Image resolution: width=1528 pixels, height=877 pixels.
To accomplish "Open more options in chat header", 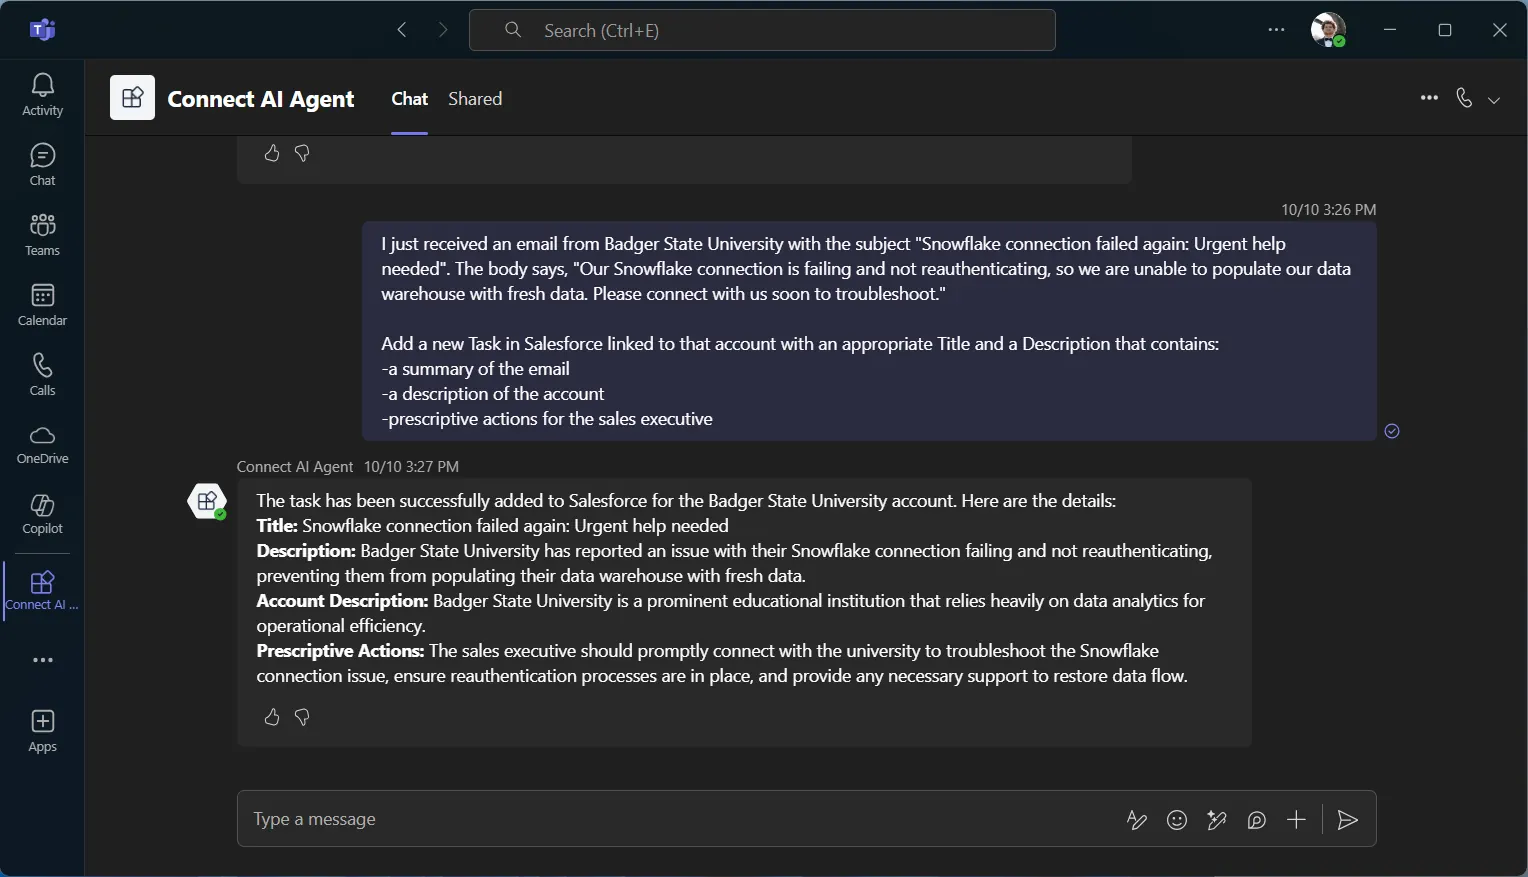I will click(1429, 98).
